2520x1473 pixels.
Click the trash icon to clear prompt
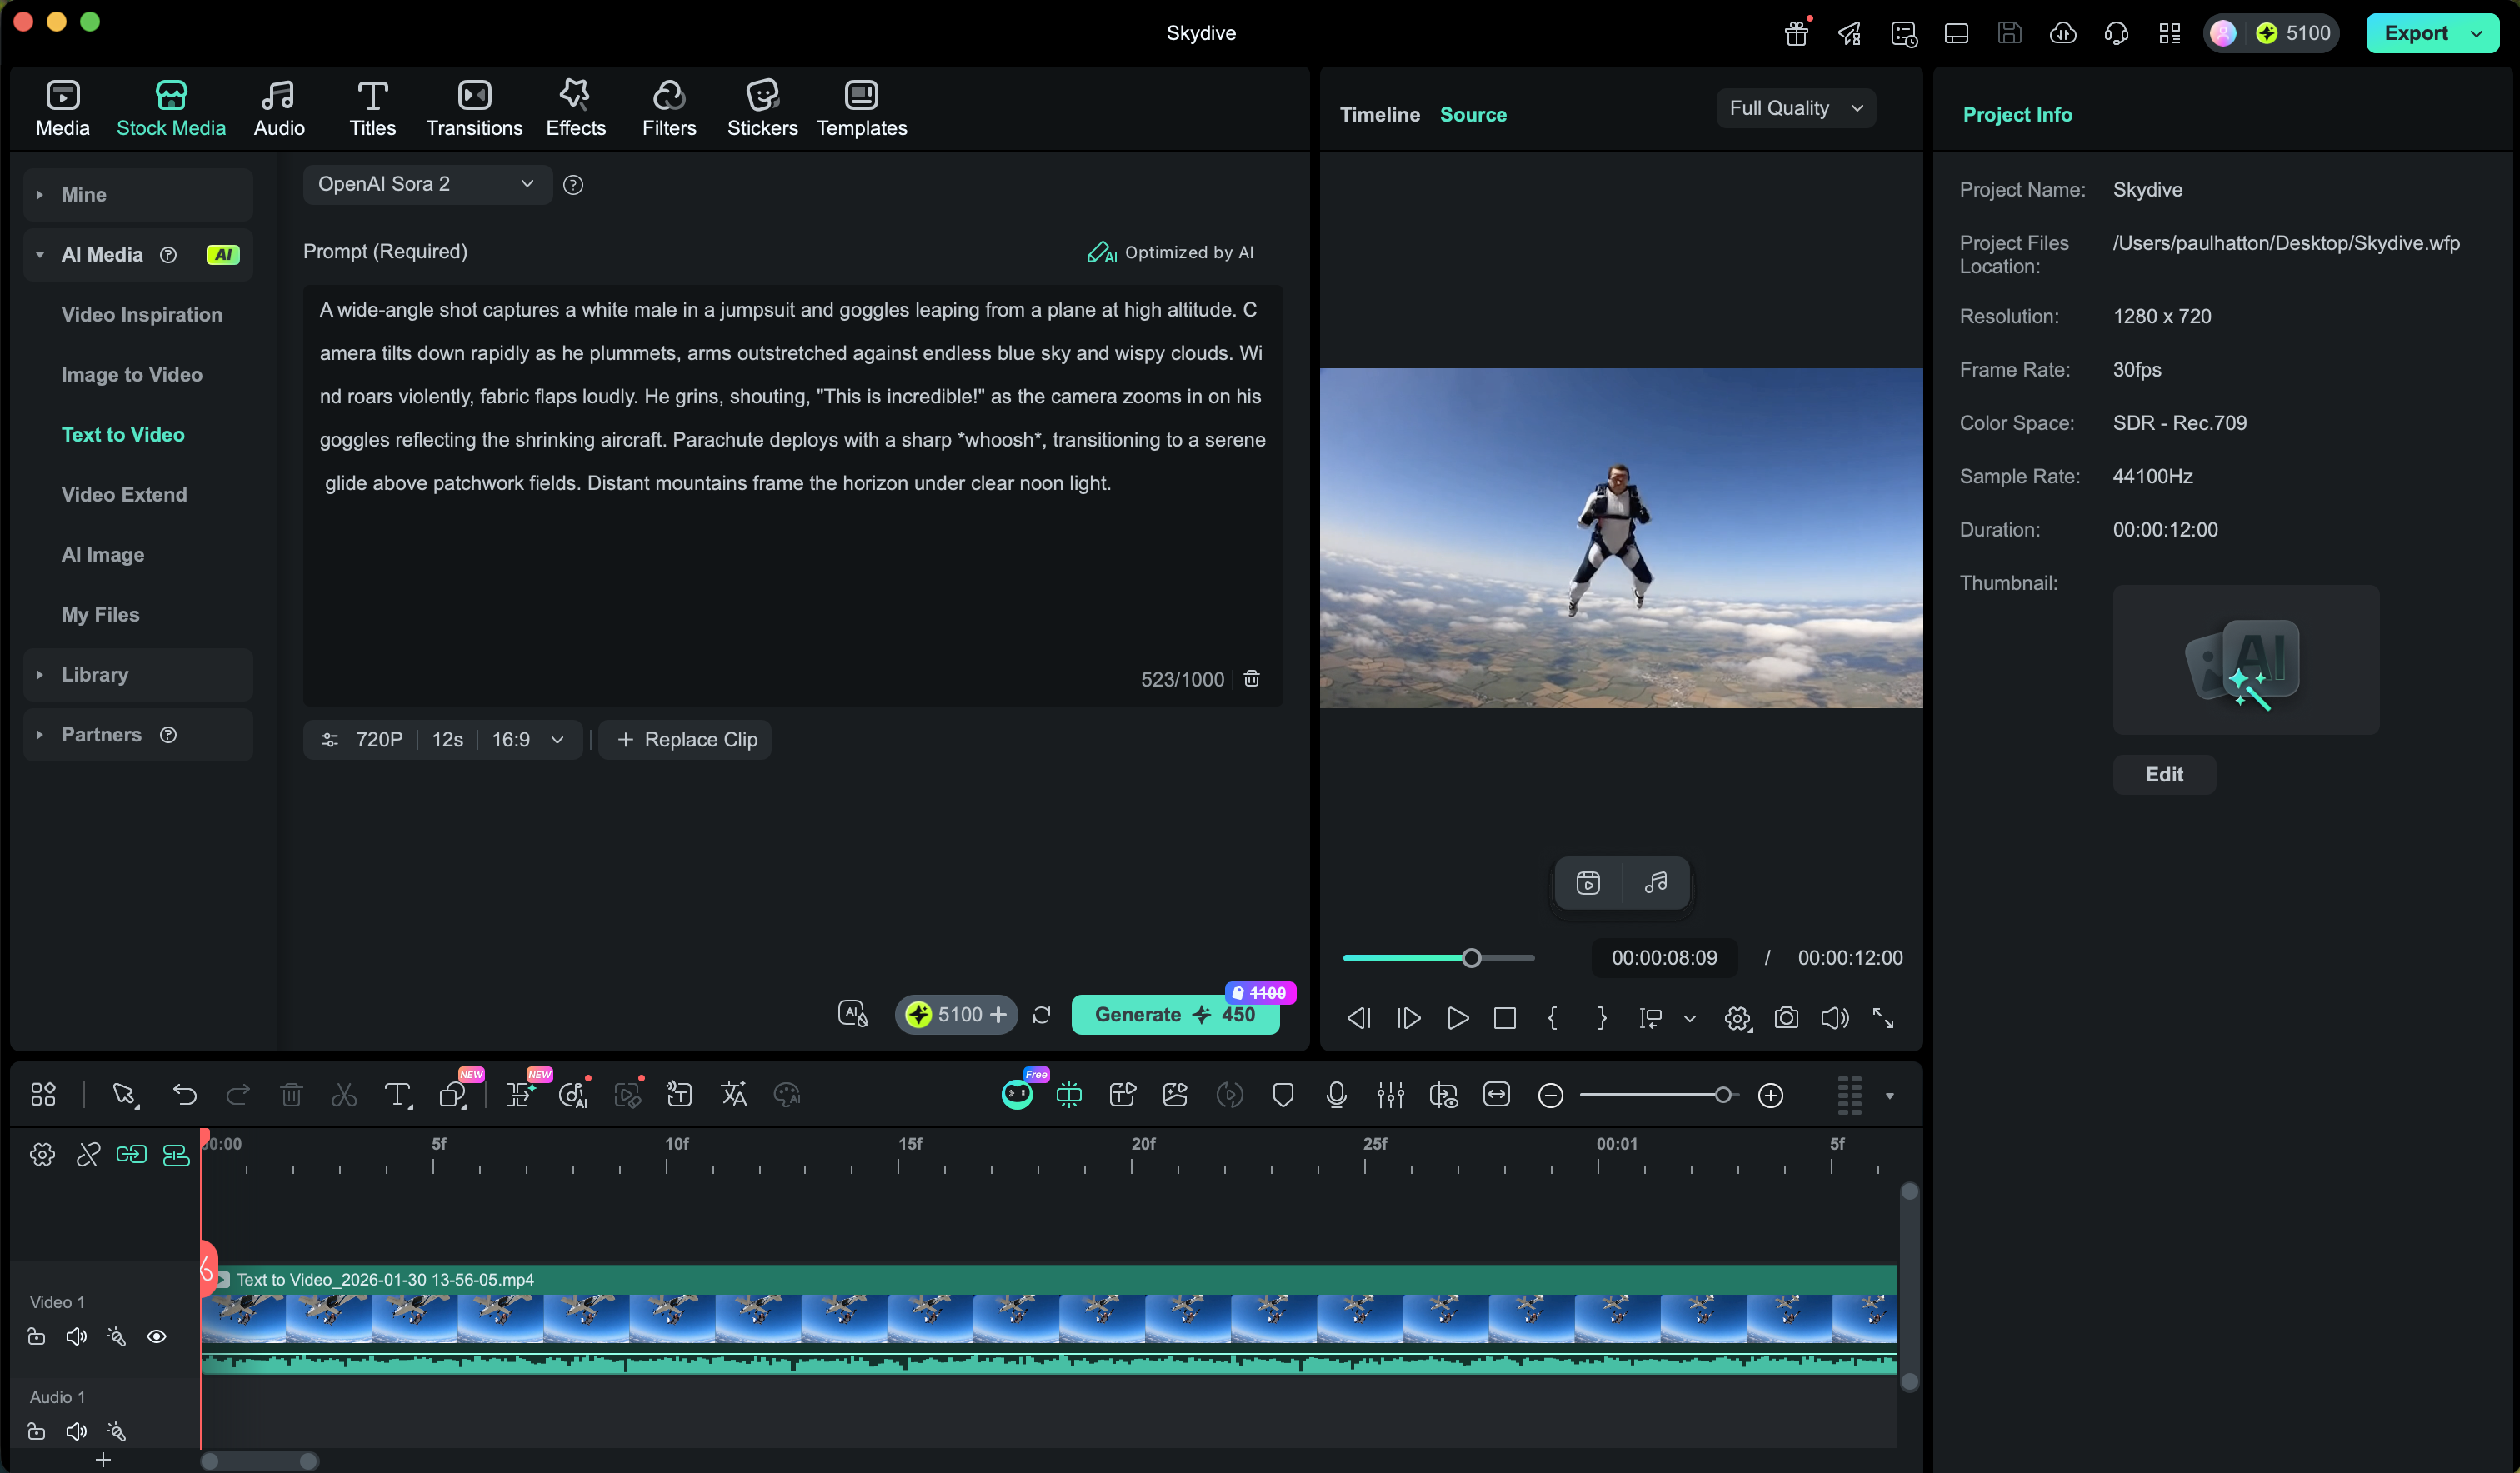1251,679
